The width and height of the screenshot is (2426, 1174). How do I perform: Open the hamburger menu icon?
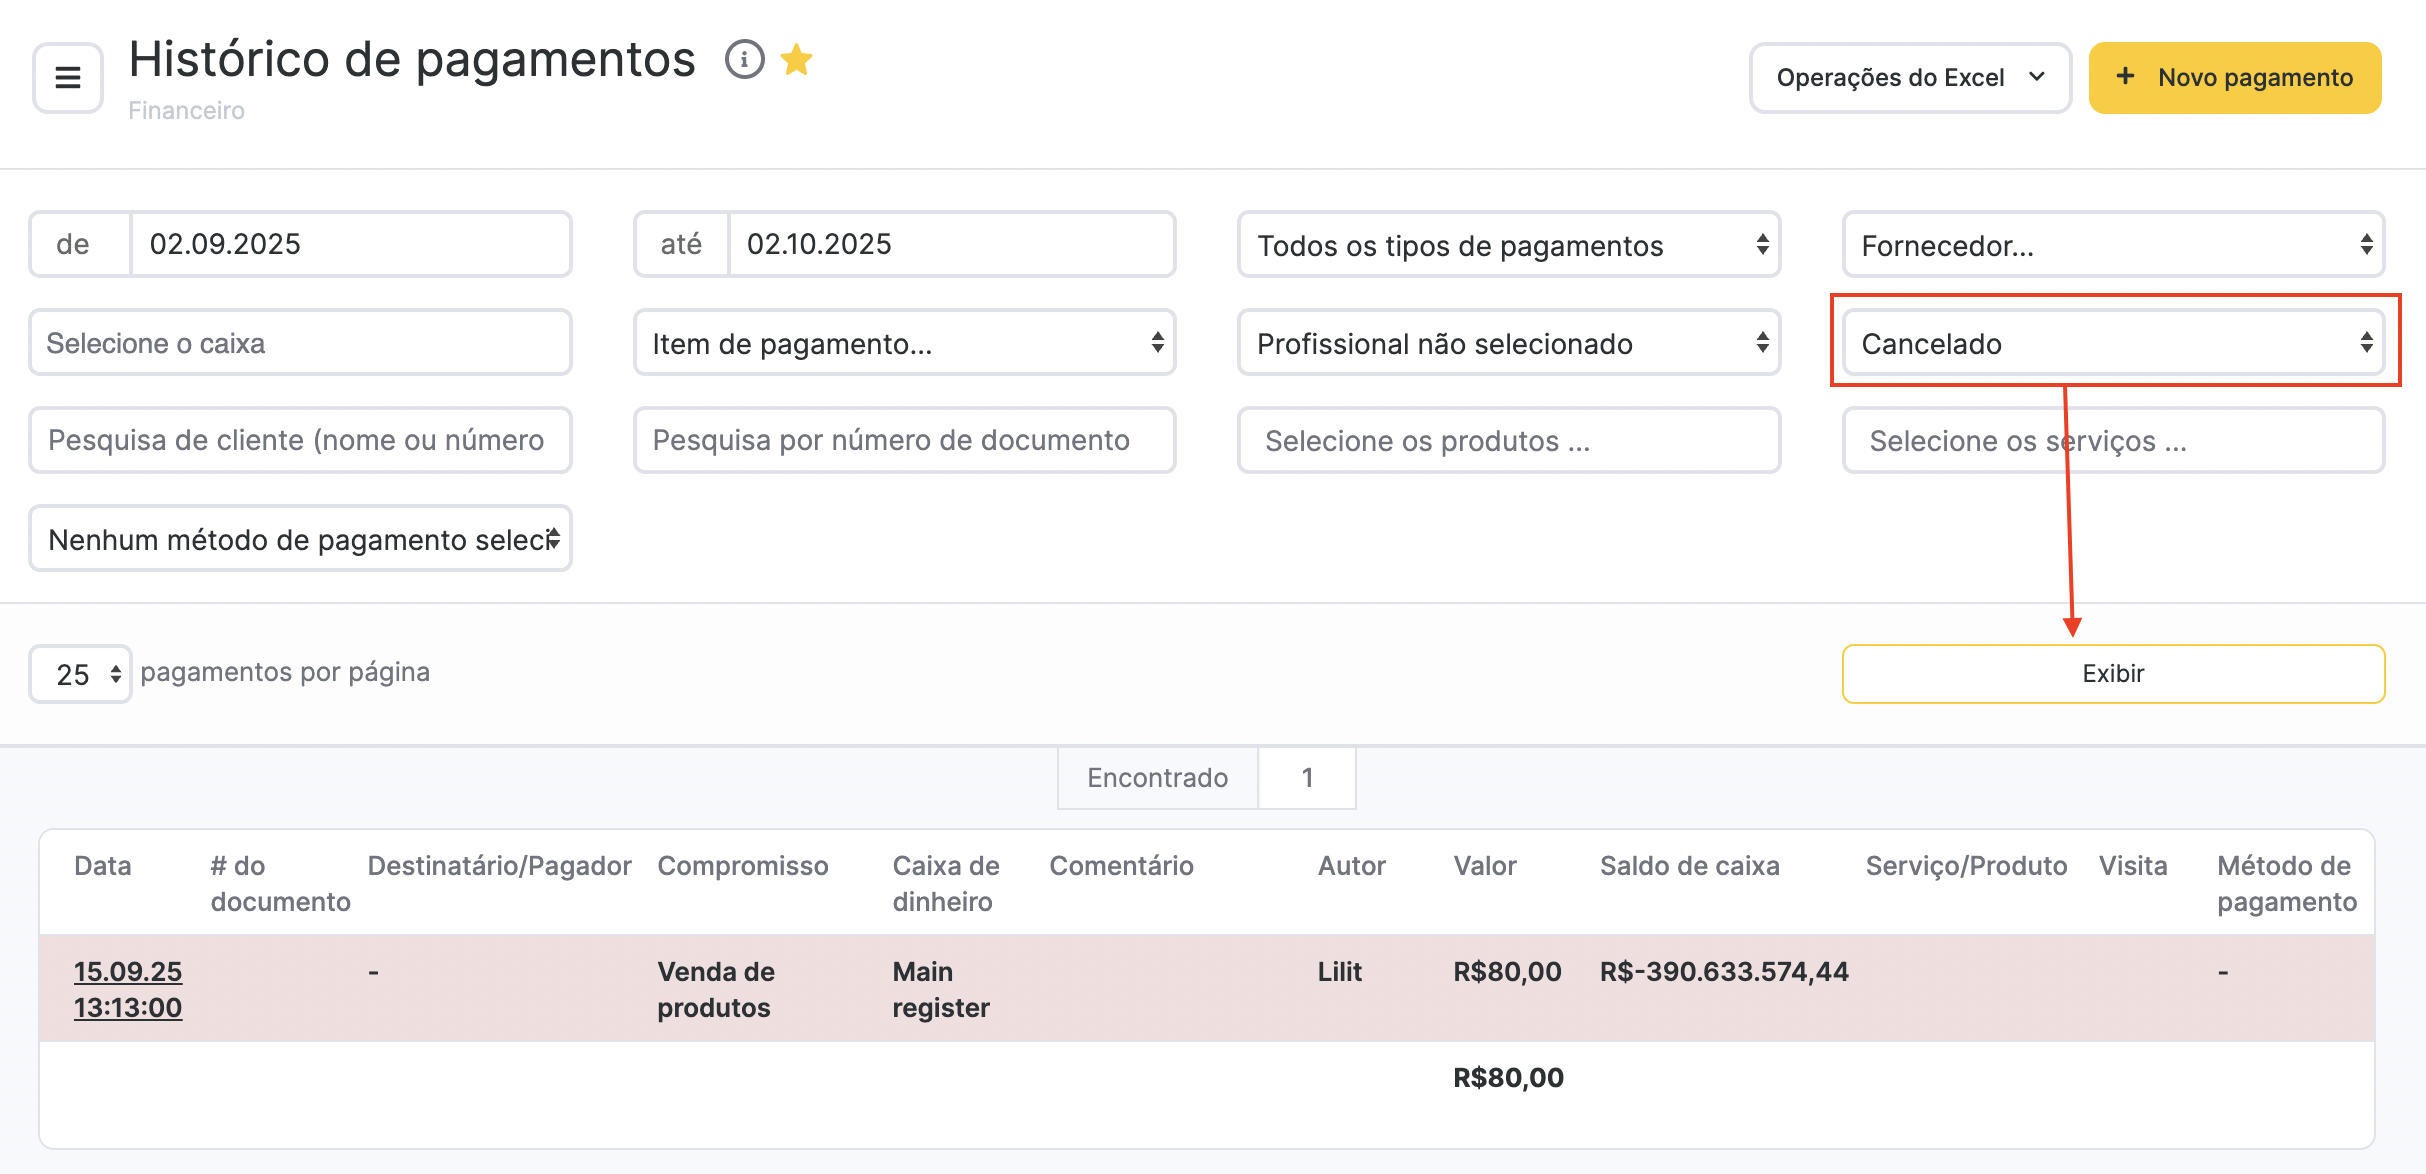(67, 77)
